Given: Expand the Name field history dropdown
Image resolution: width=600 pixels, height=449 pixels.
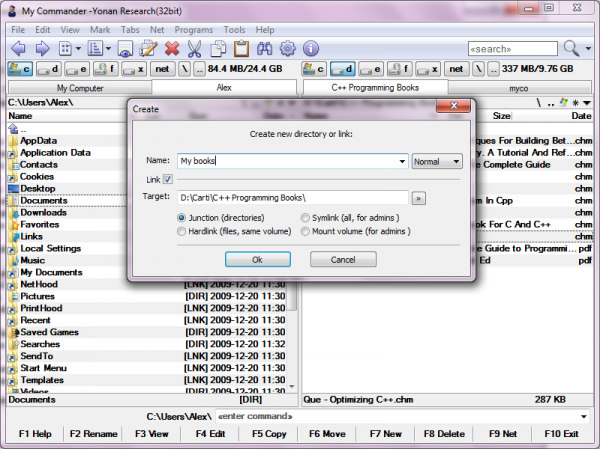Looking at the screenshot, I should 402,161.
